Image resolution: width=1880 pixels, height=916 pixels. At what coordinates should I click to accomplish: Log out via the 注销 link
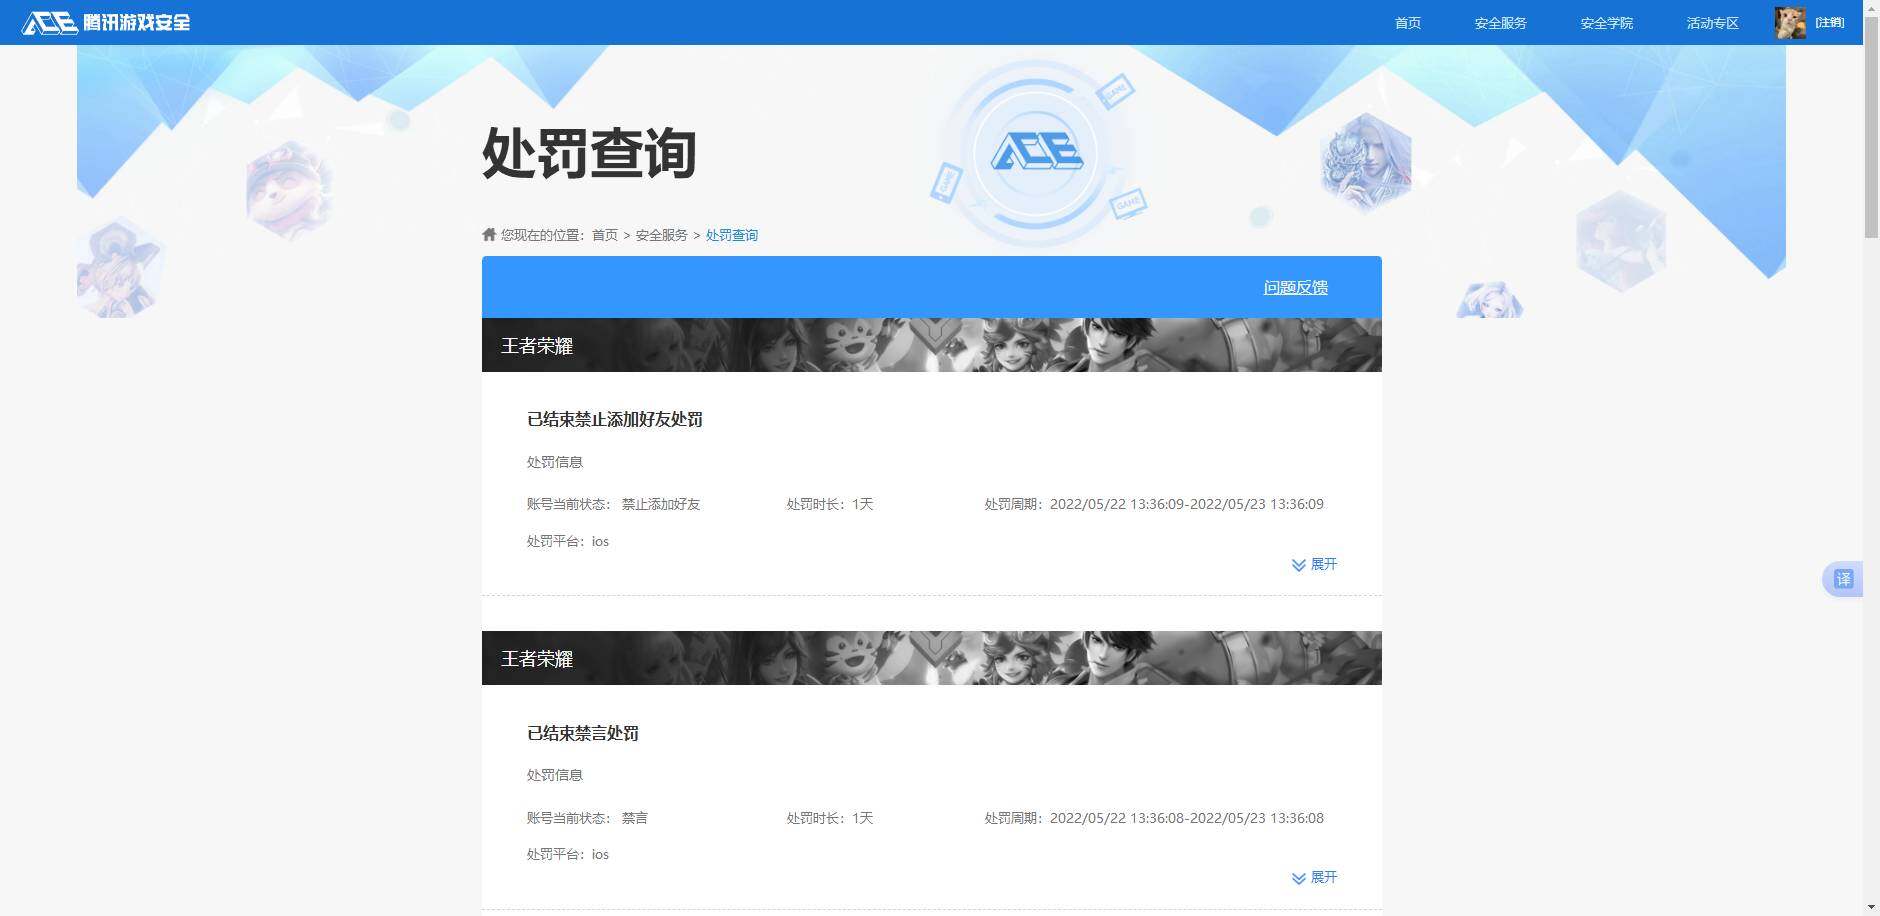pyautogui.click(x=1828, y=22)
